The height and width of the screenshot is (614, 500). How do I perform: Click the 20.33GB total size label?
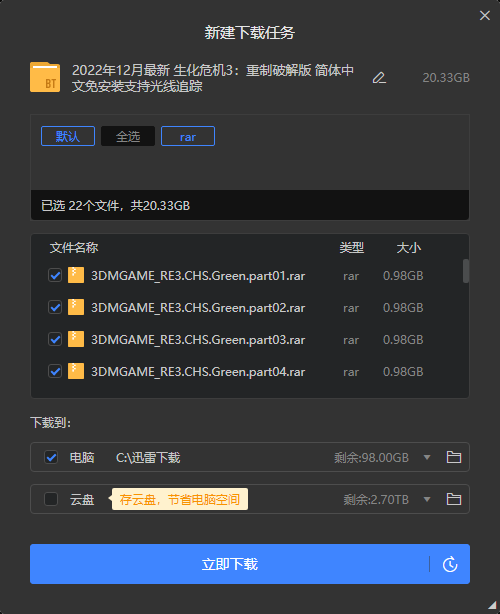click(446, 78)
